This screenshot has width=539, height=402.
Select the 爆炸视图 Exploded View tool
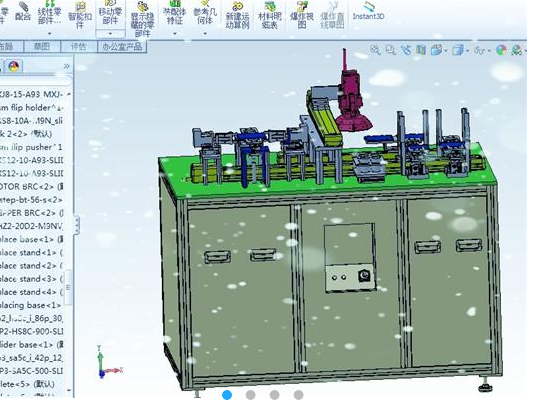click(301, 15)
